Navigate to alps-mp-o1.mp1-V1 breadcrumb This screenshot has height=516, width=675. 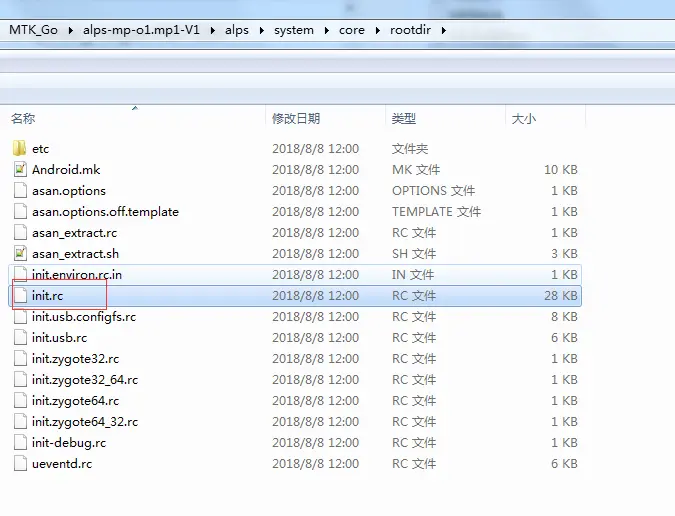141,30
